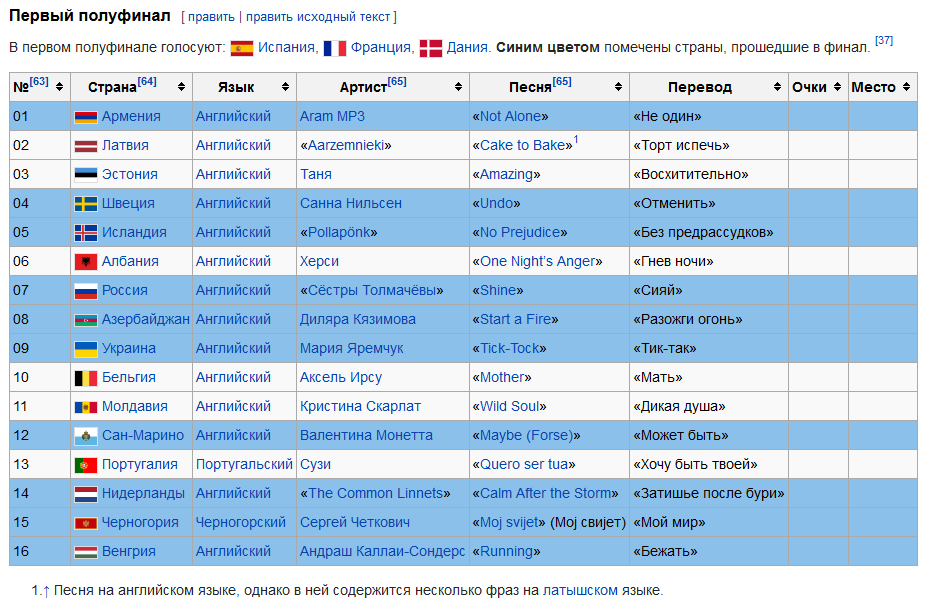925x601 pixels.
Task: Click the Belgium flag icon
Action: (x=85, y=378)
